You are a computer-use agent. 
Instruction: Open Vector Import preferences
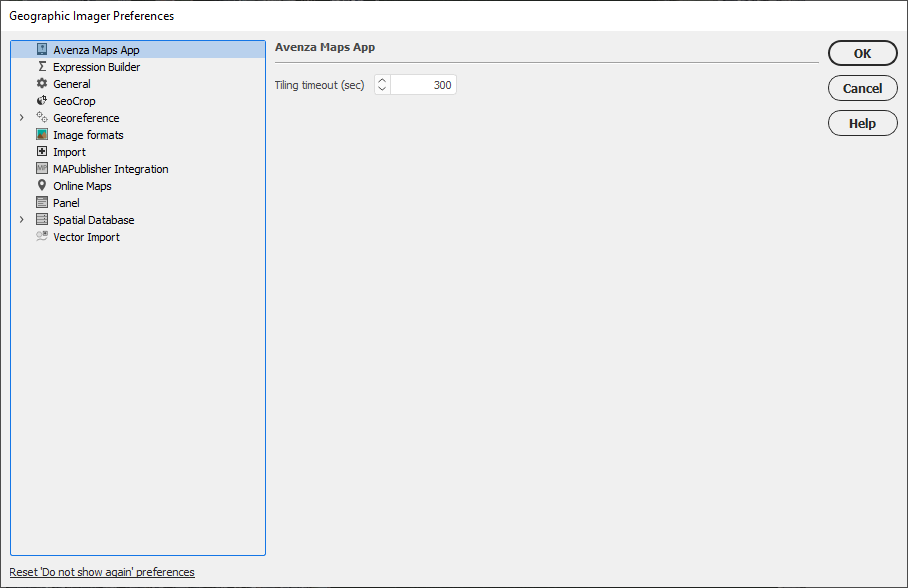pyautogui.click(x=86, y=237)
